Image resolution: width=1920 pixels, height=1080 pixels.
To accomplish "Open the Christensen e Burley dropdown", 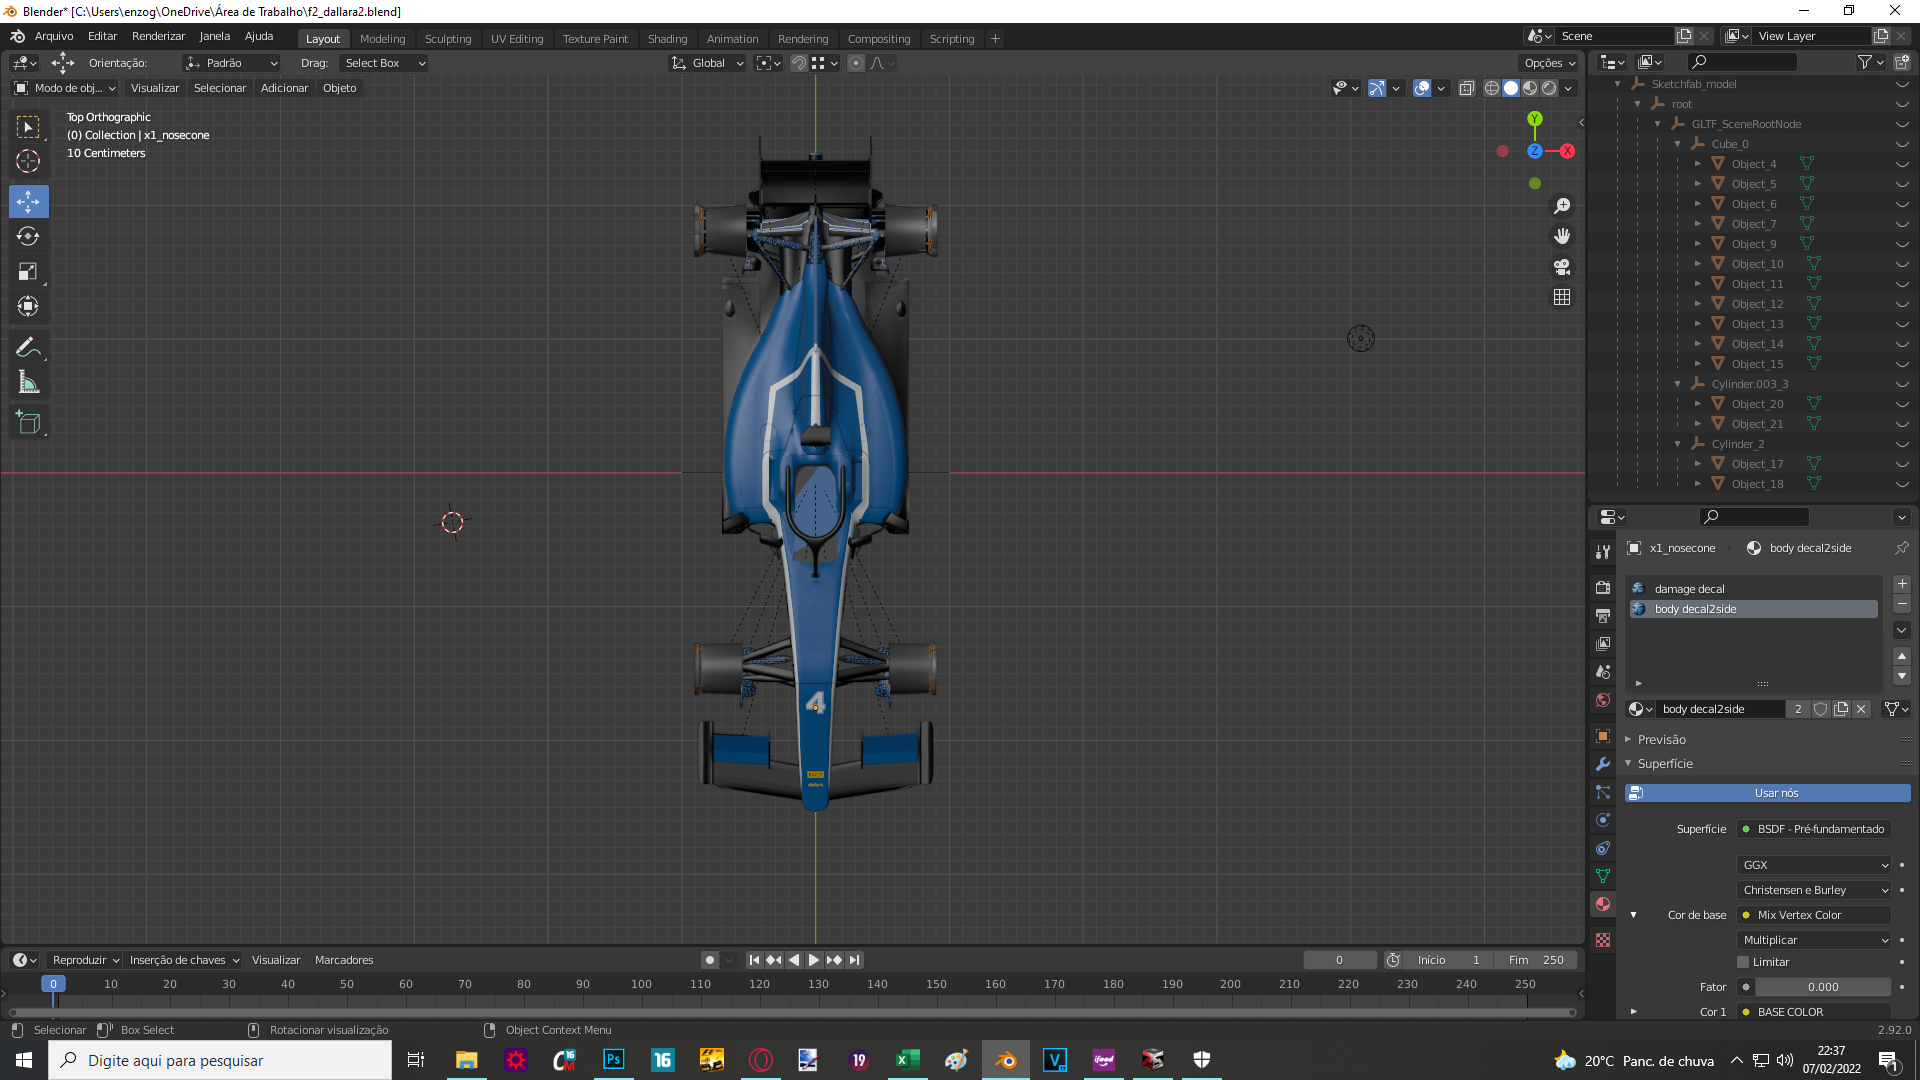I will (1815, 890).
